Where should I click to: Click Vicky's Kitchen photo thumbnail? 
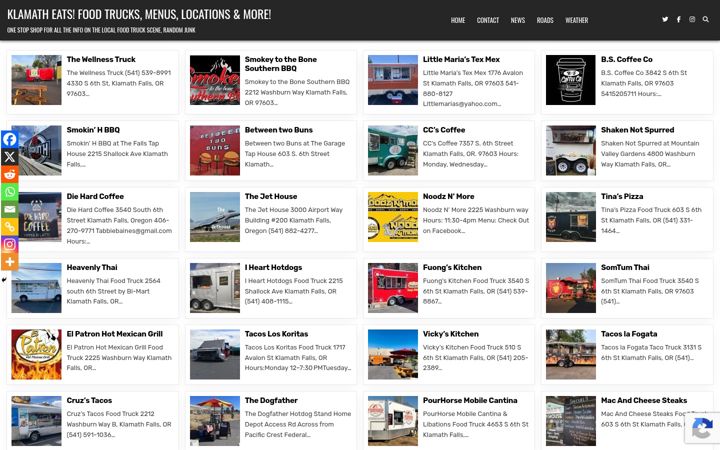[x=393, y=354]
